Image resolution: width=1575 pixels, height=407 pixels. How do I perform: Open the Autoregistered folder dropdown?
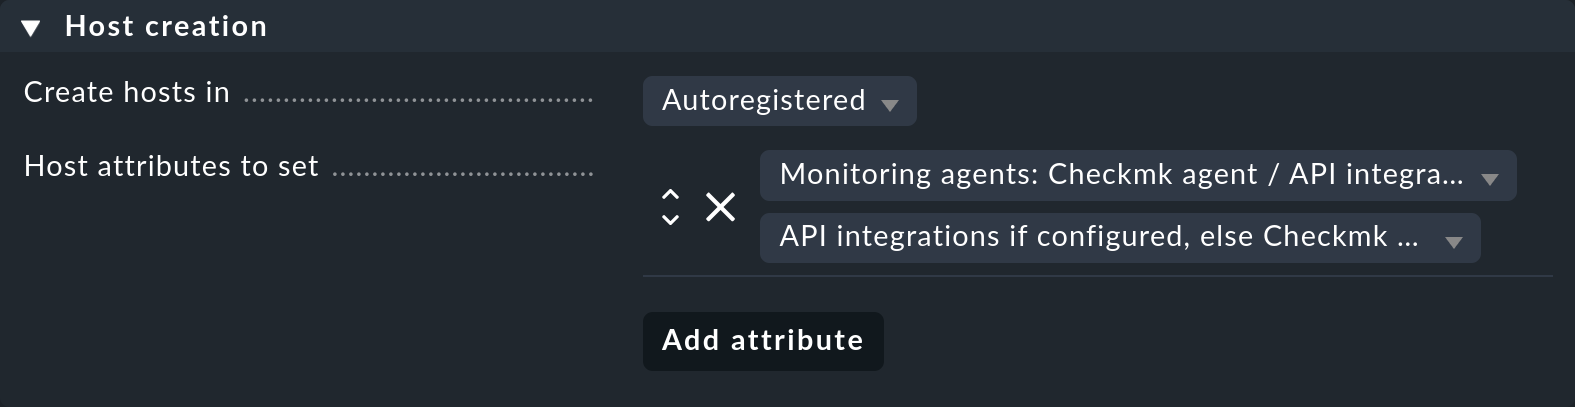(x=779, y=101)
